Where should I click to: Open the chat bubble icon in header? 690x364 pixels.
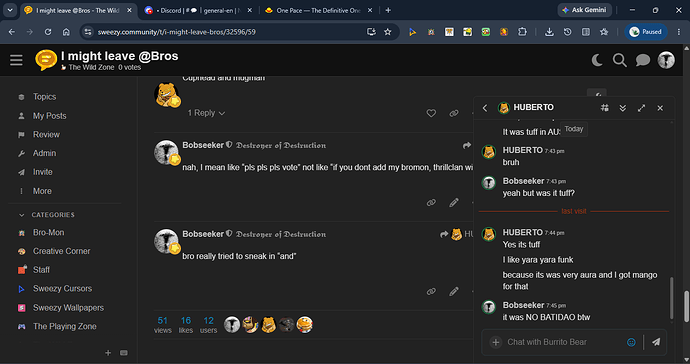pyautogui.click(x=642, y=60)
